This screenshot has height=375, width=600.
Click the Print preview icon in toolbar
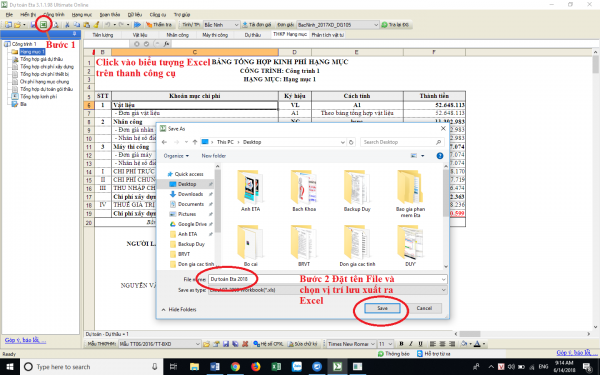[x=55, y=25]
